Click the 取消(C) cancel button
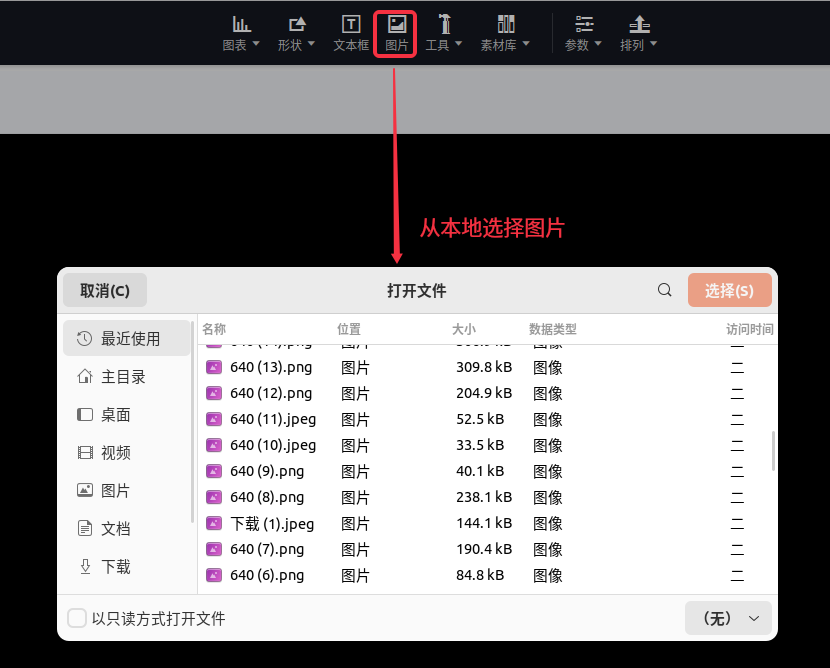The width and height of the screenshot is (830, 668). pyautogui.click(x=105, y=290)
